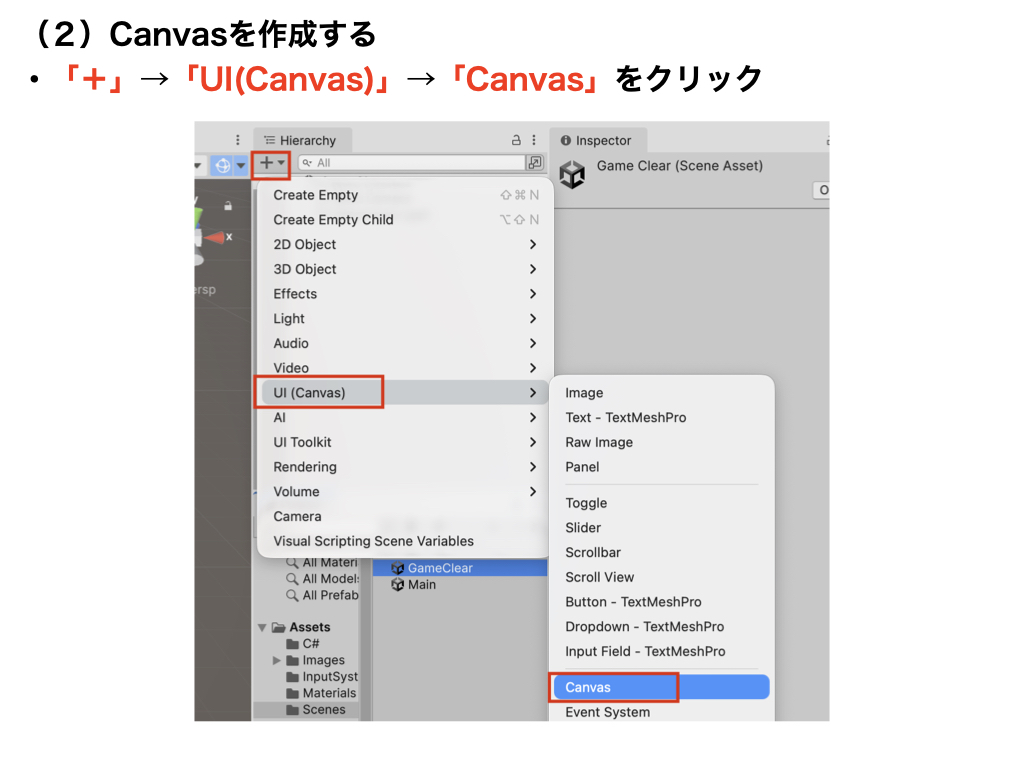
Task: Choose Button - TextMeshPro from submenu
Action: (633, 602)
